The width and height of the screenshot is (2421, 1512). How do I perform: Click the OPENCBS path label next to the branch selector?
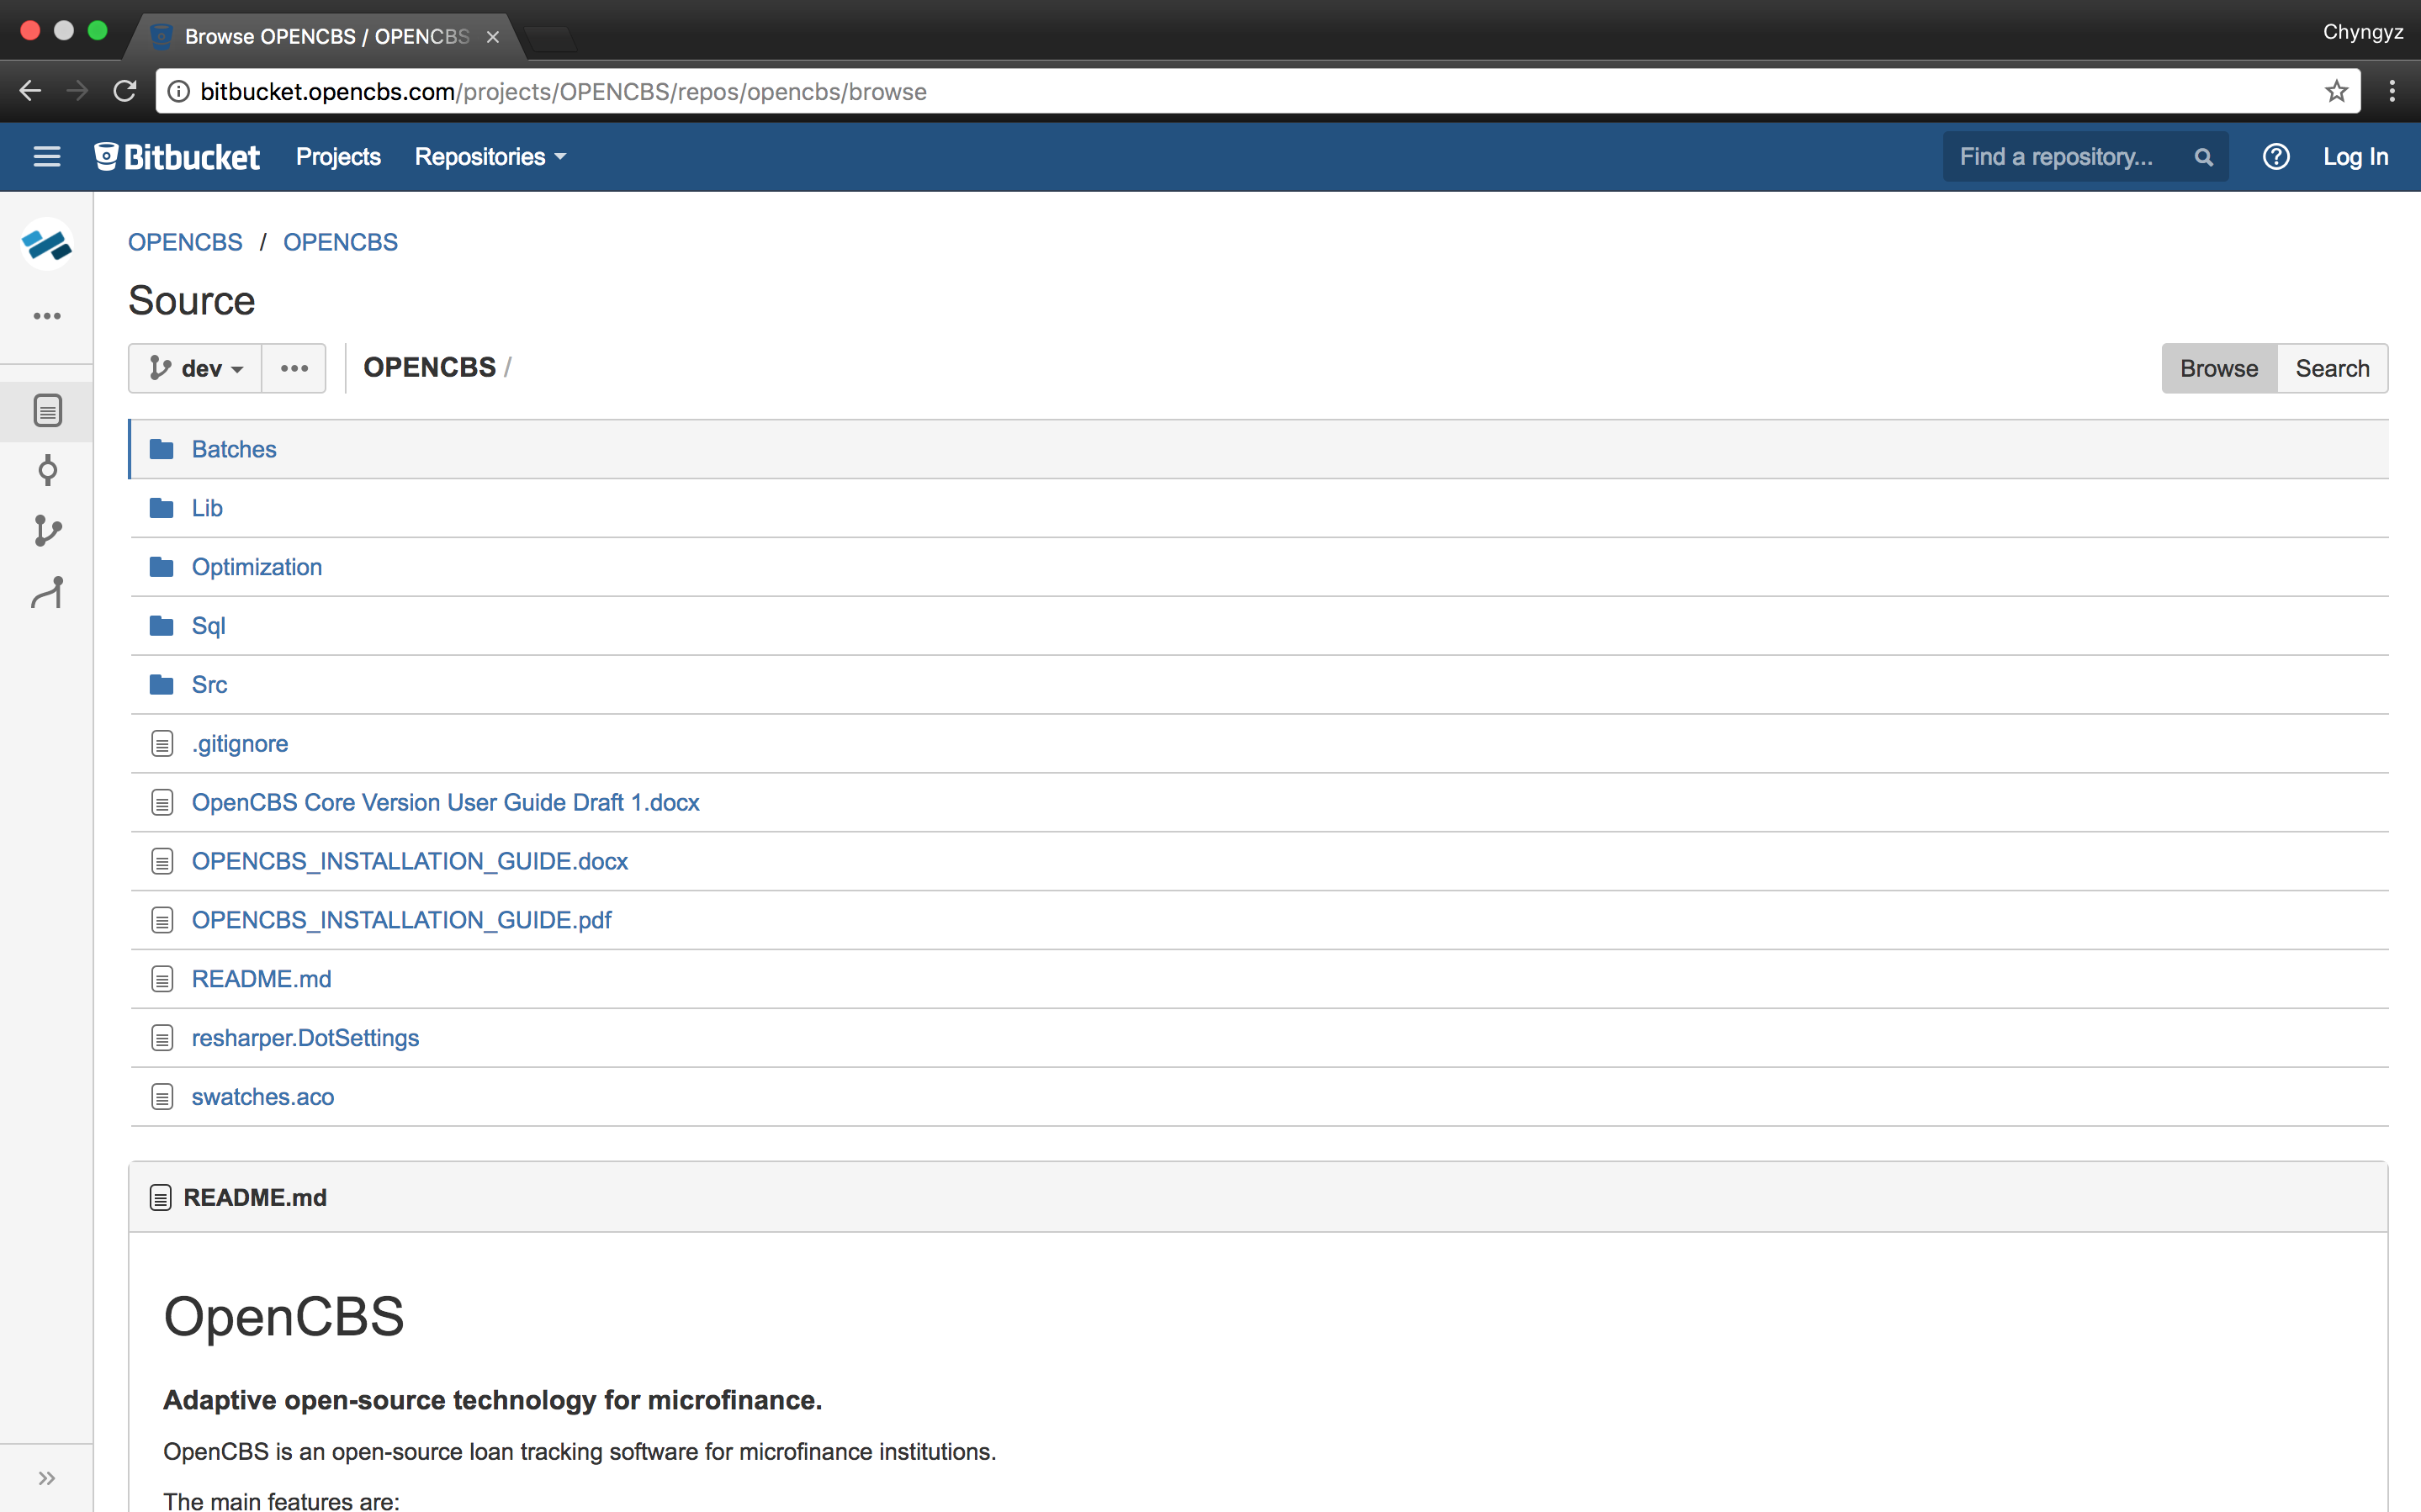[429, 368]
